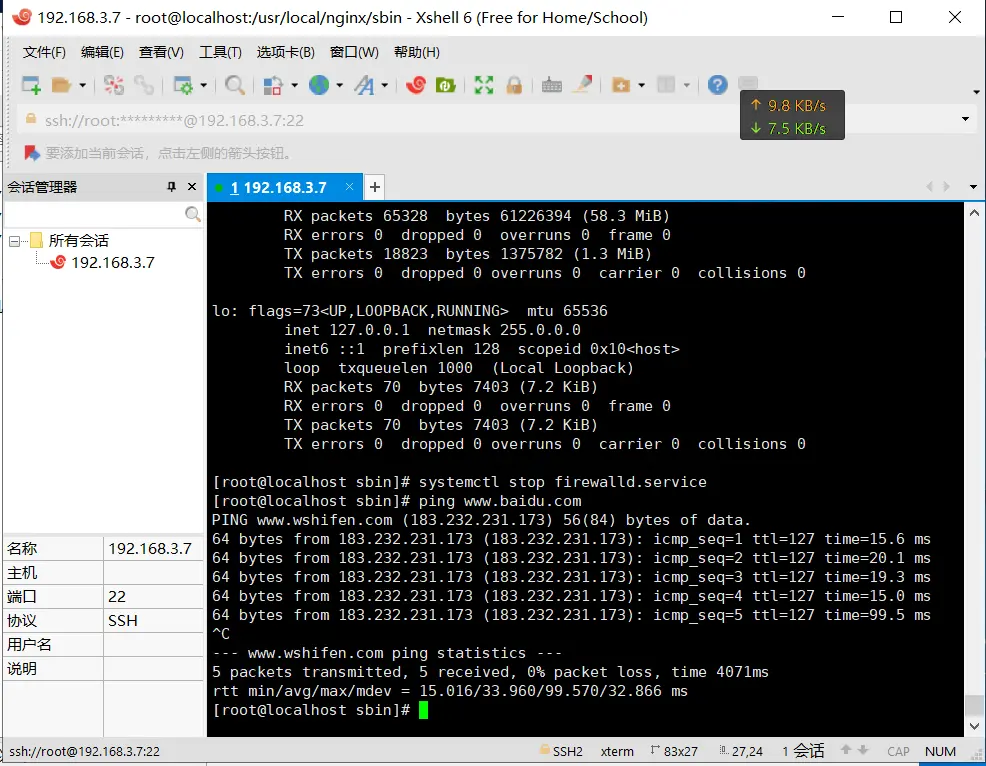Viewport: 986px width, 766px height.
Task: Click the globe encoding icon
Action: (x=319, y=85)
